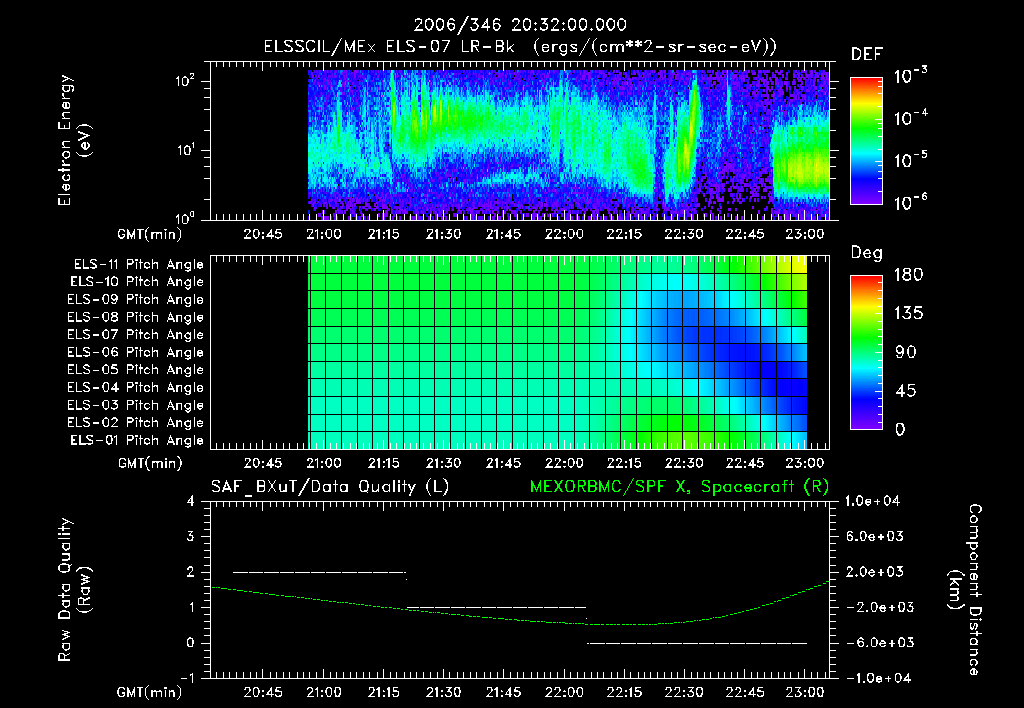Select the "ELS-05 Pitch Angle" row label

point(135,370)
